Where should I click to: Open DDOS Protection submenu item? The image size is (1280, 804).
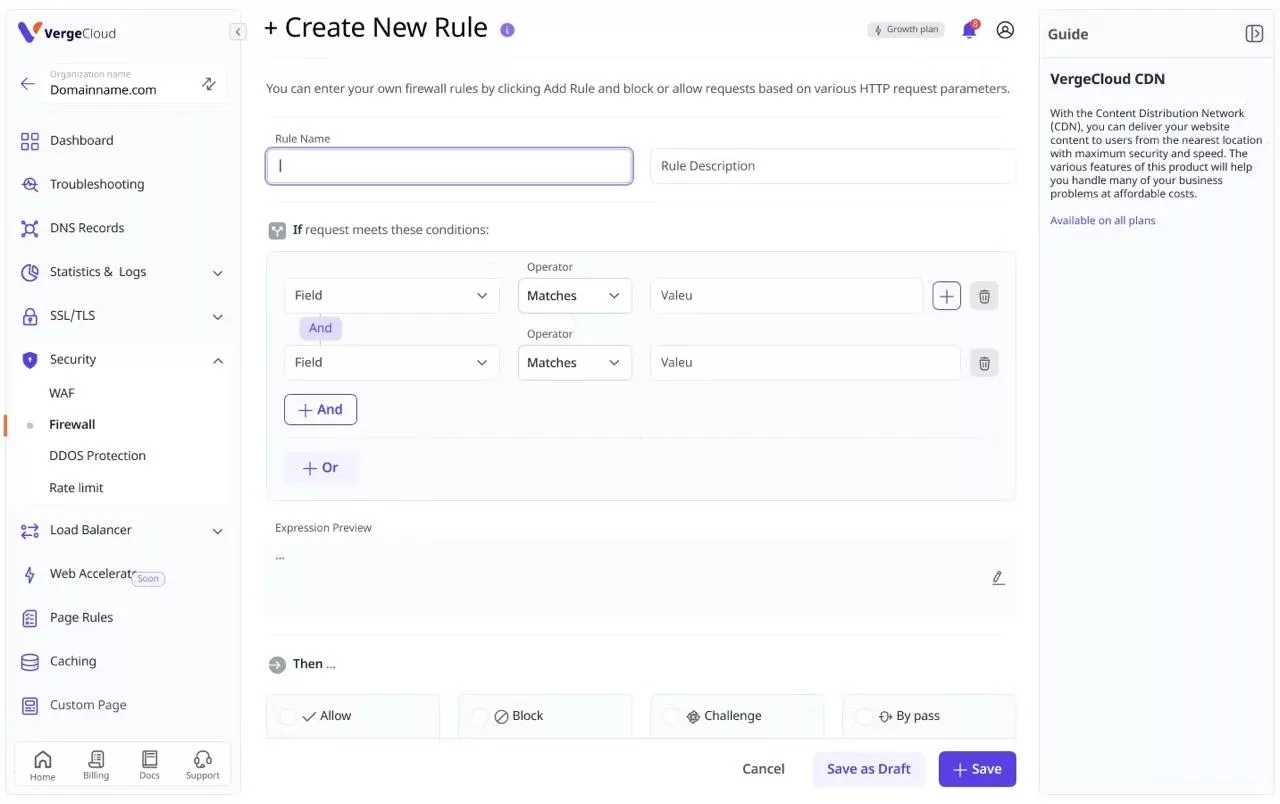point(97,456)
